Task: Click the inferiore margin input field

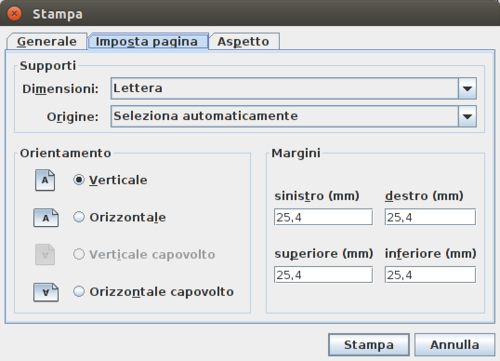Action: pyautogui.click(x=430, y=275)
